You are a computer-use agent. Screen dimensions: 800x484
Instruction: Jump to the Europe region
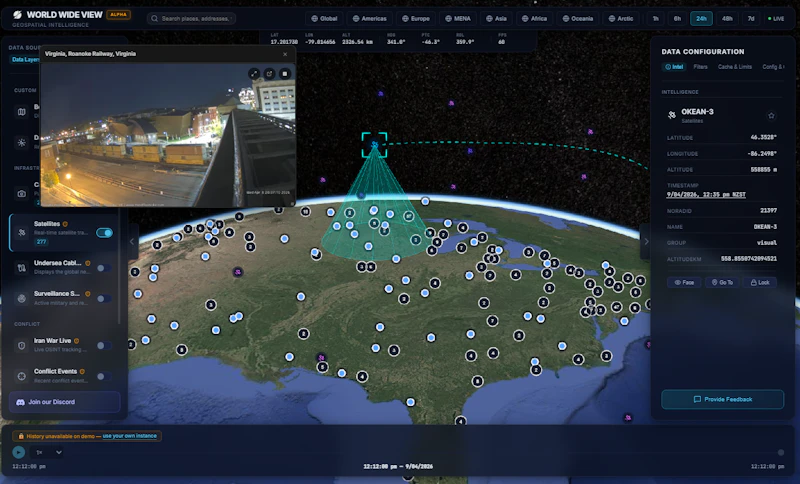[x=415, y=18]
